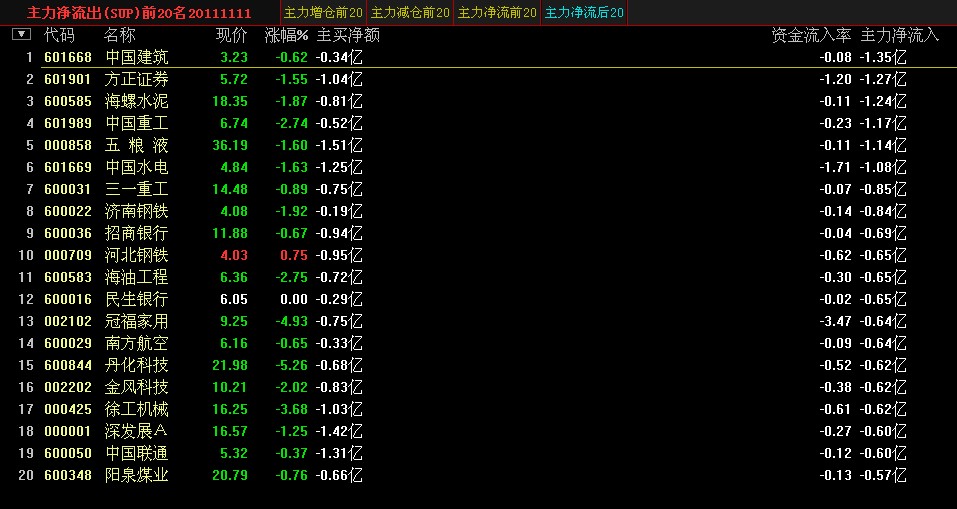Switch to the 主力减仓前20 tab
Viewport: 957px width, 509px height.
[410, 12]
